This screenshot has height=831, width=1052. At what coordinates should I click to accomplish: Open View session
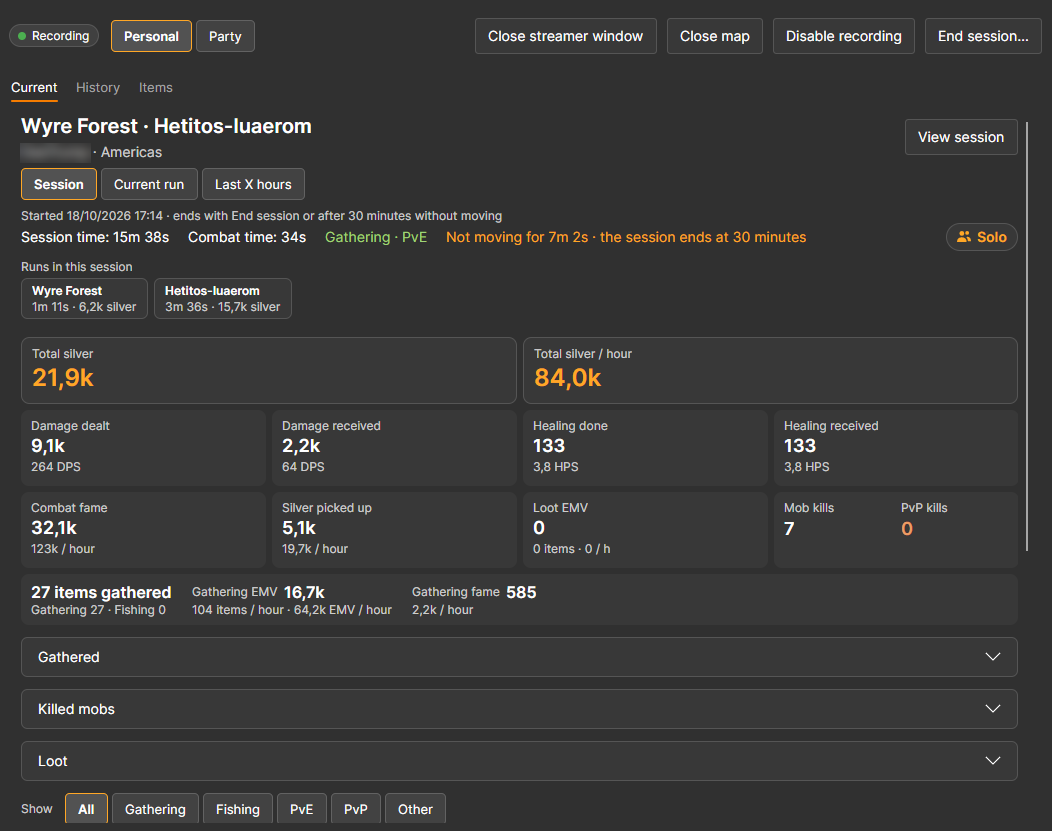[x=961, y=137]
